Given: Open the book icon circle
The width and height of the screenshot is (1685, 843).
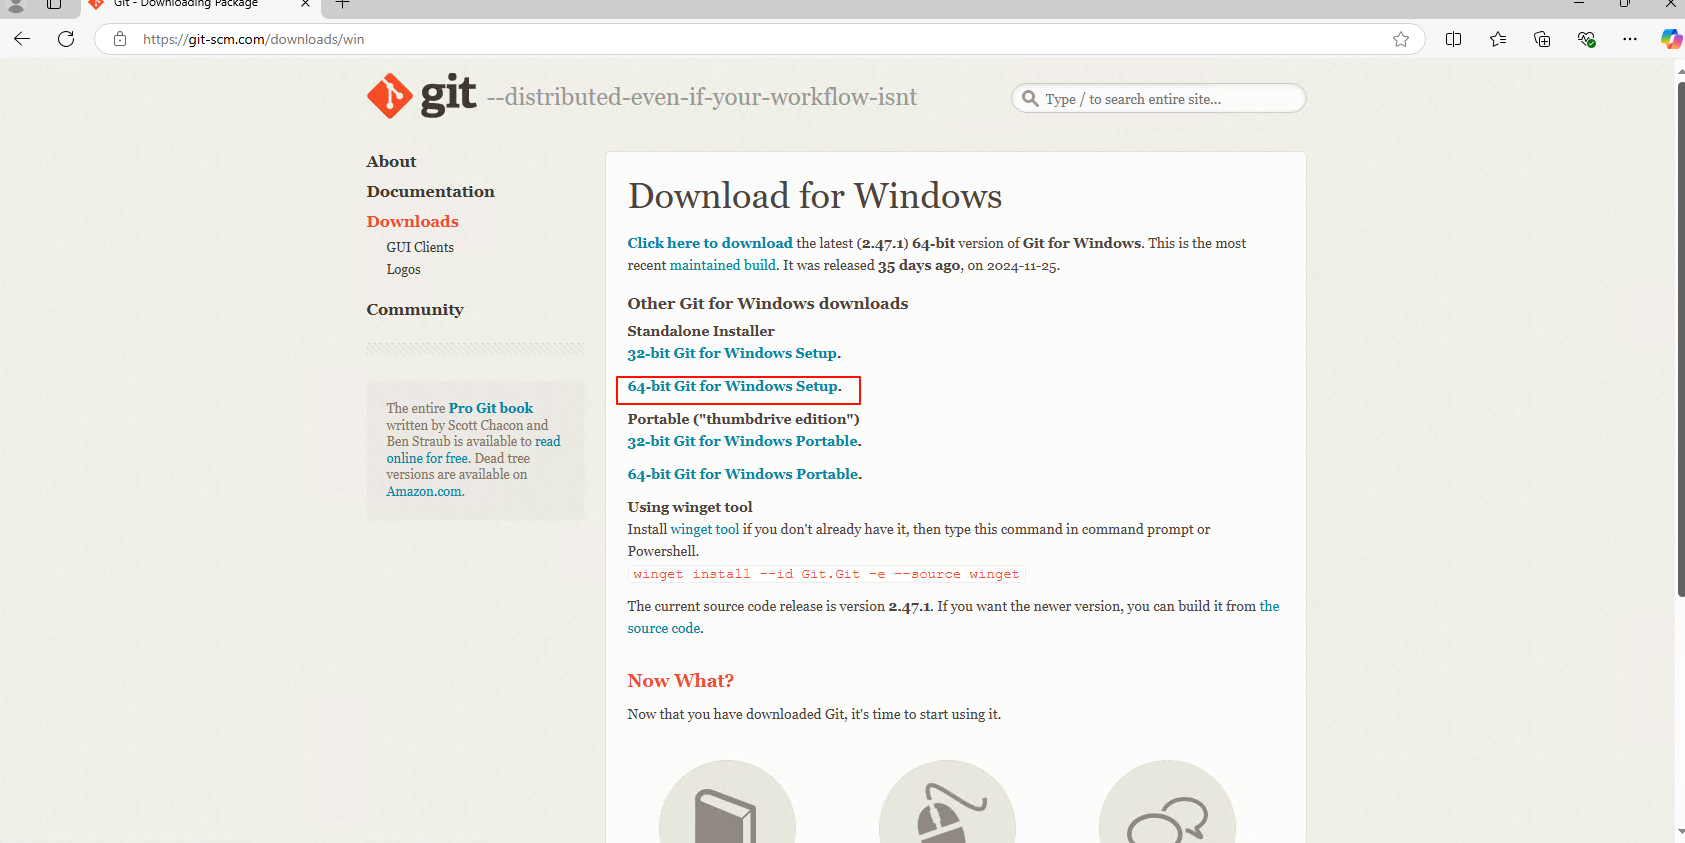Looking at the screenshot, I should pyautogui.click(x=727, y=802).
